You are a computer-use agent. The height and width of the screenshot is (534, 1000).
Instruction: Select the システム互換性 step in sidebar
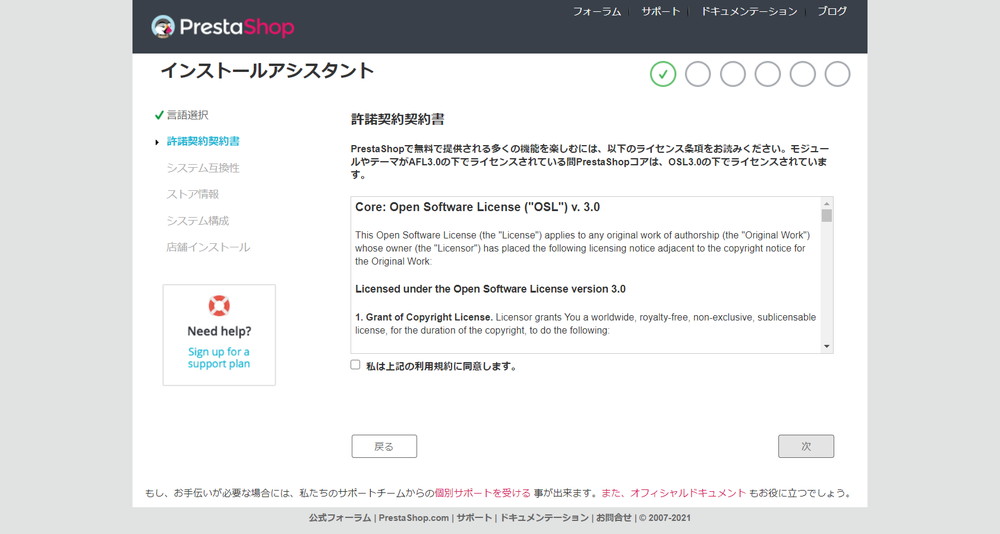[x=203, y=168]
